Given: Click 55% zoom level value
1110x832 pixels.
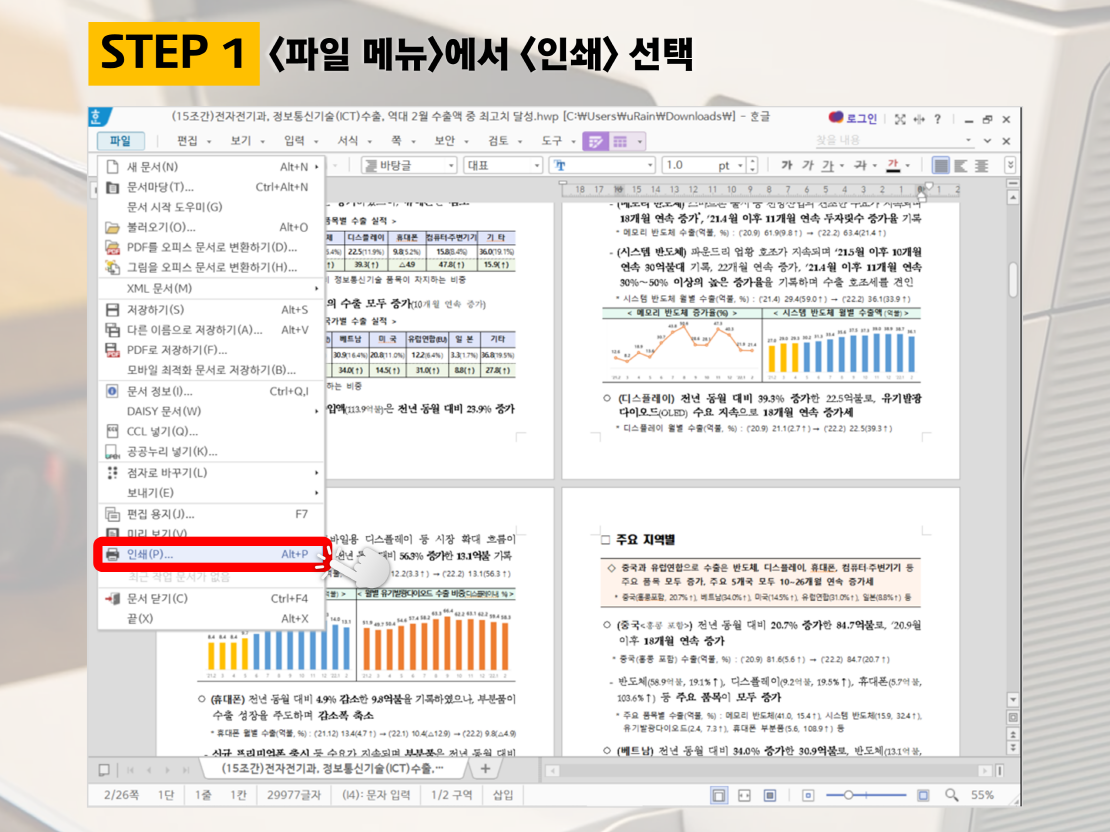Looking at the screenshot, I should [983, 795].
